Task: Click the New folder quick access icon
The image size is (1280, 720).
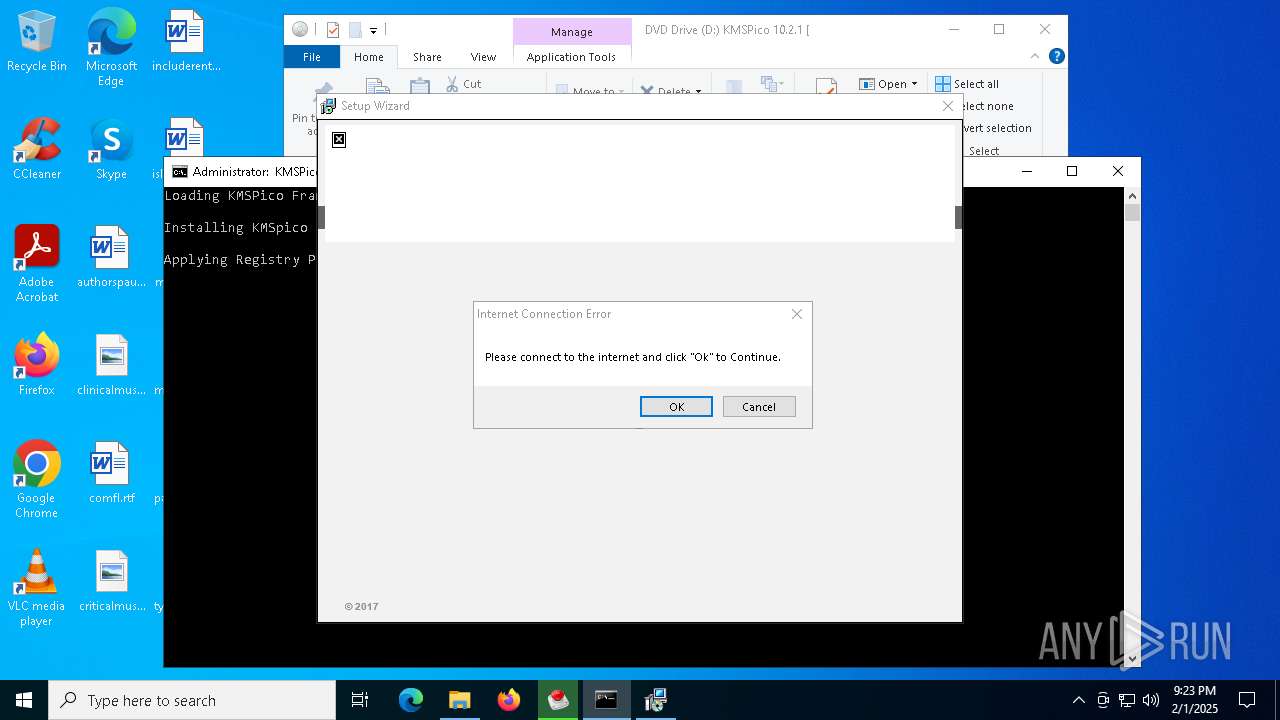Action: pos(355,30)
